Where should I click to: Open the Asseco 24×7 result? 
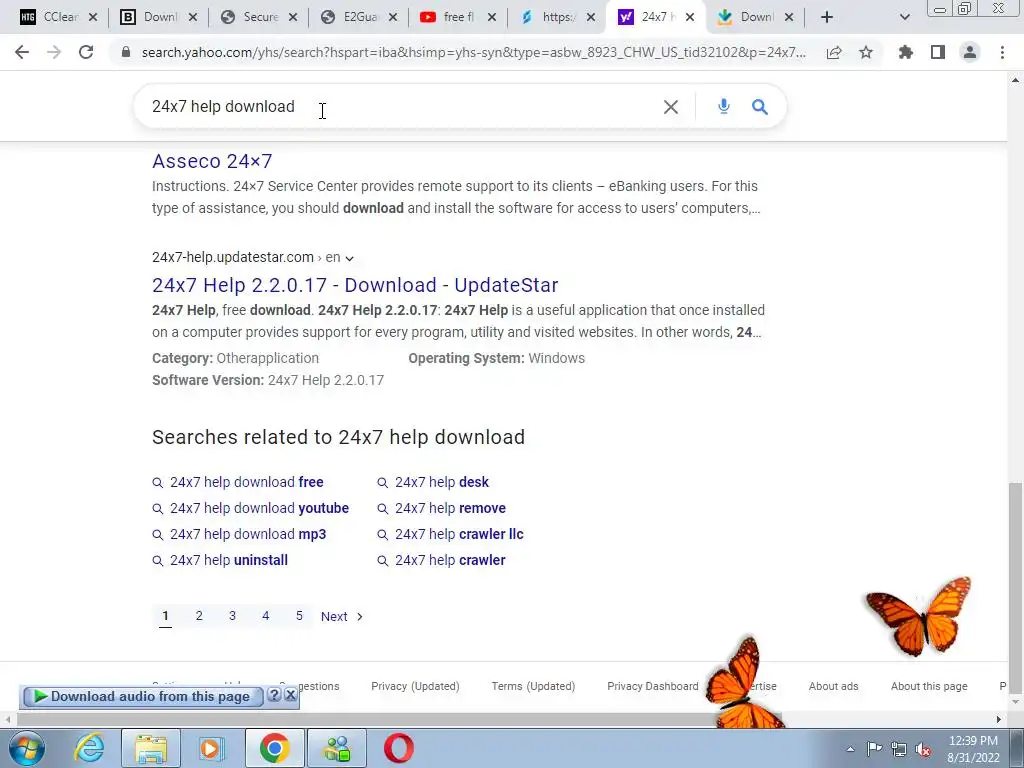pyautogui.click(x=212, y=161)
